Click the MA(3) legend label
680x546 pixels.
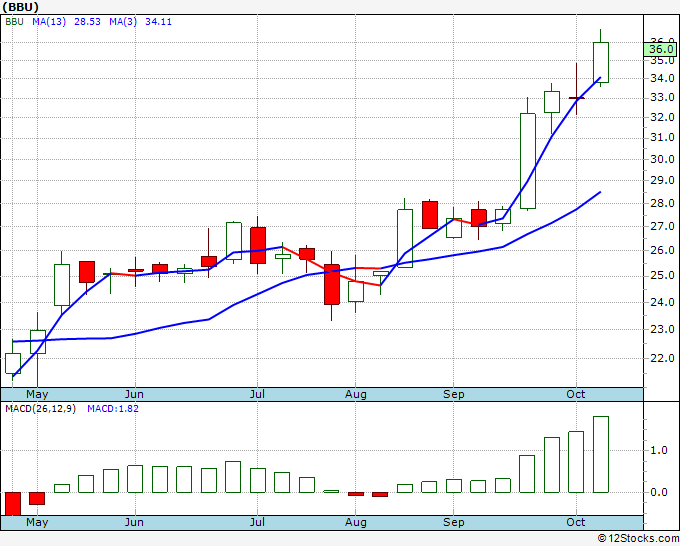(123, 22)
